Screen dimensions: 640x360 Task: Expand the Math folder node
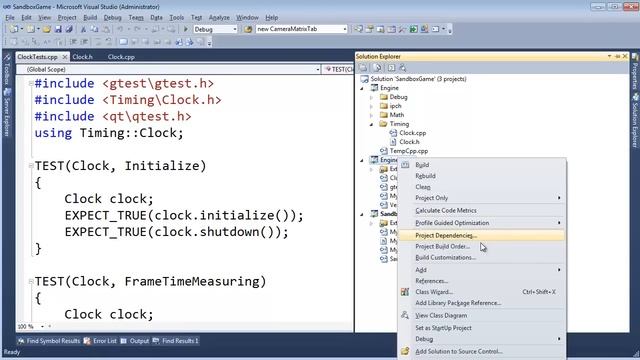click(x=371, y=115)
